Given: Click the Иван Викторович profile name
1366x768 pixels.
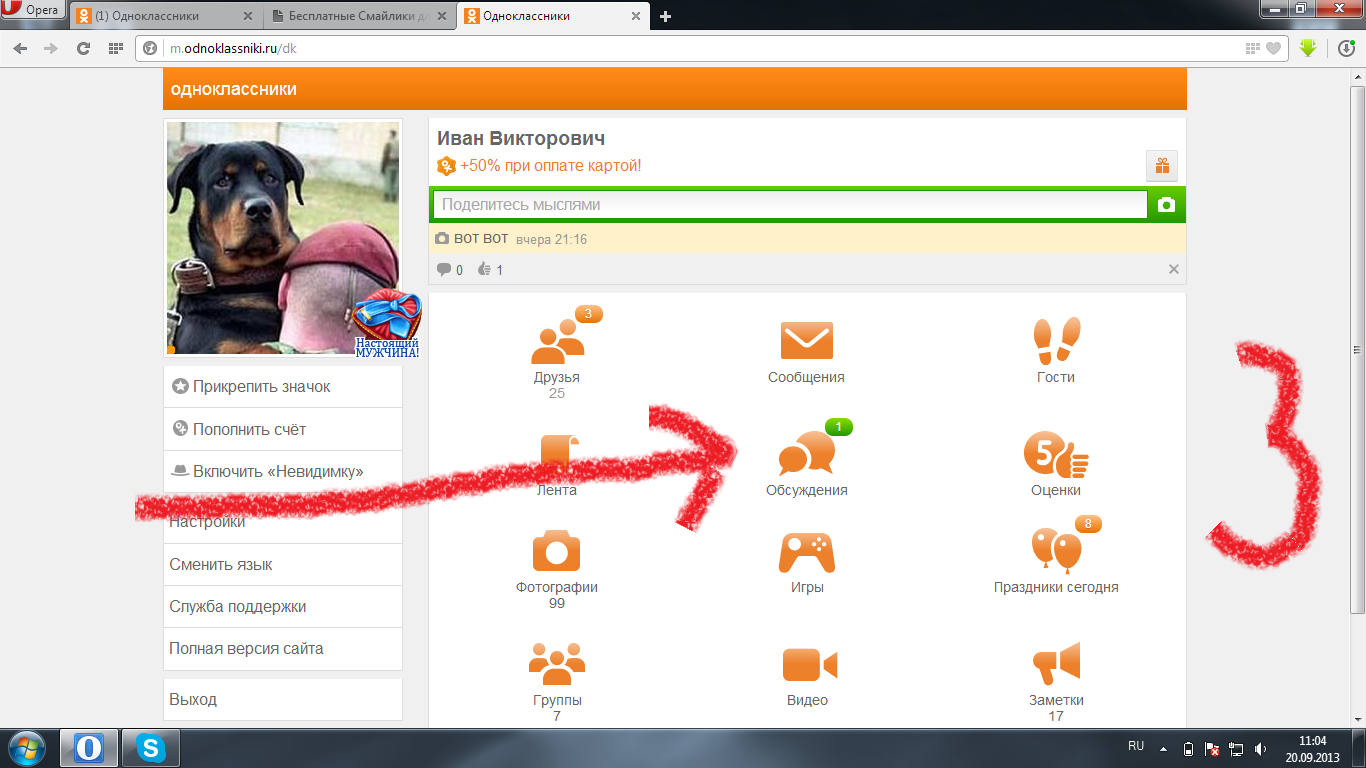Looking at the screenshot, I should click(521, 139).
